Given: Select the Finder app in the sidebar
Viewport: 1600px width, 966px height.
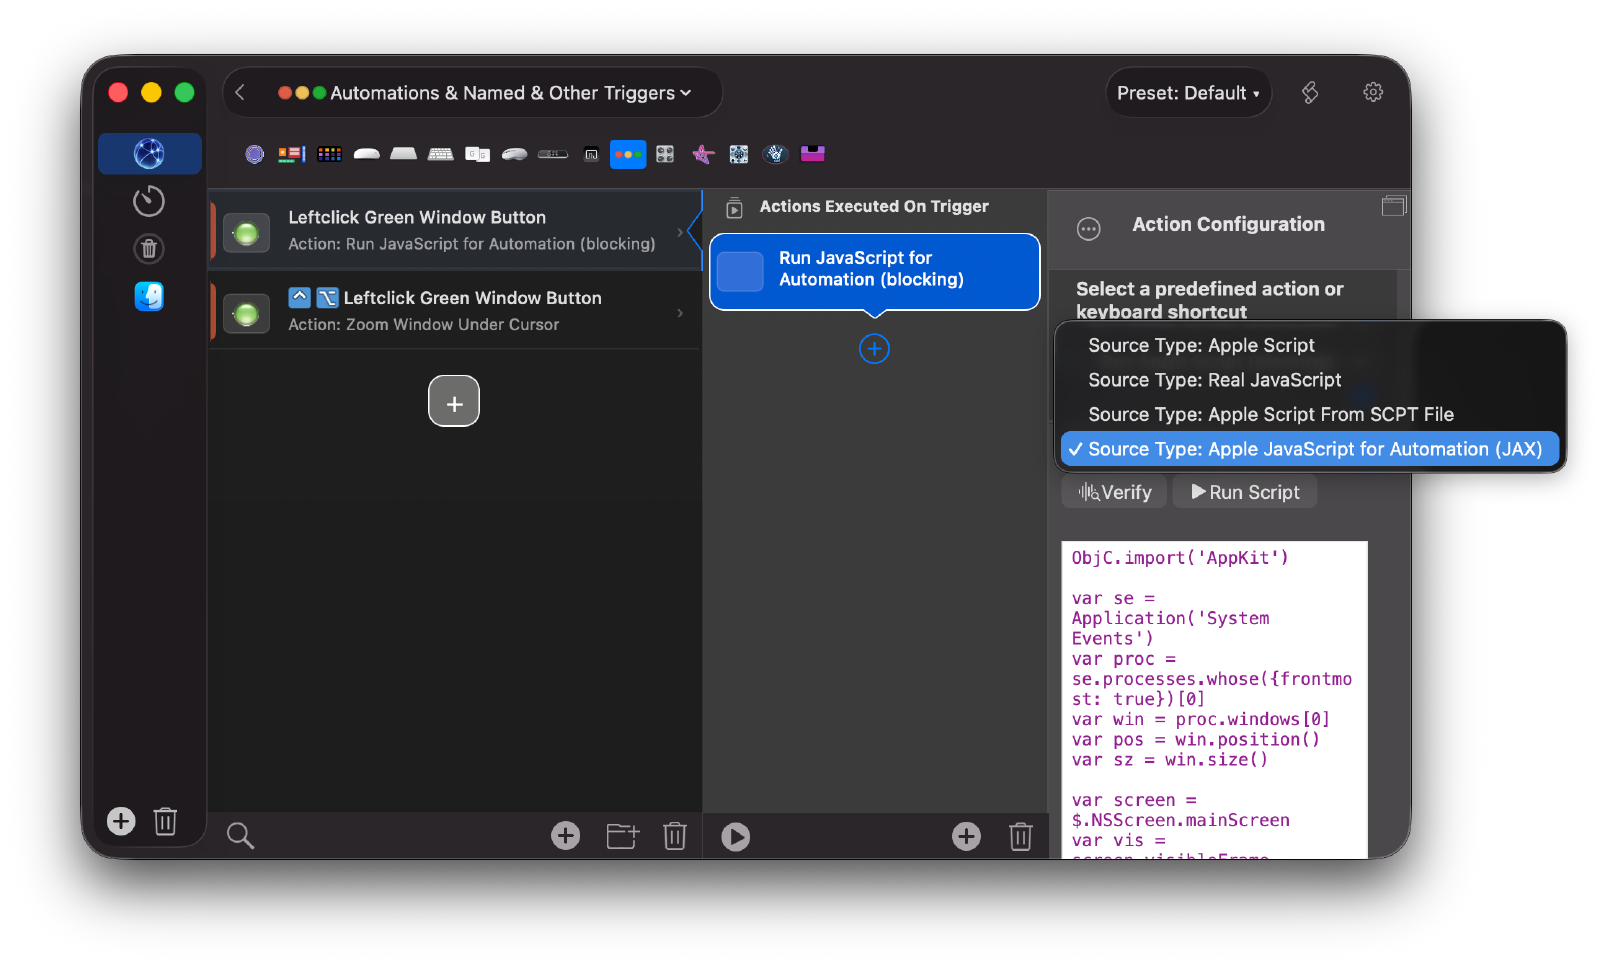Looking at the screenshot, I should (x=149, y=296).
